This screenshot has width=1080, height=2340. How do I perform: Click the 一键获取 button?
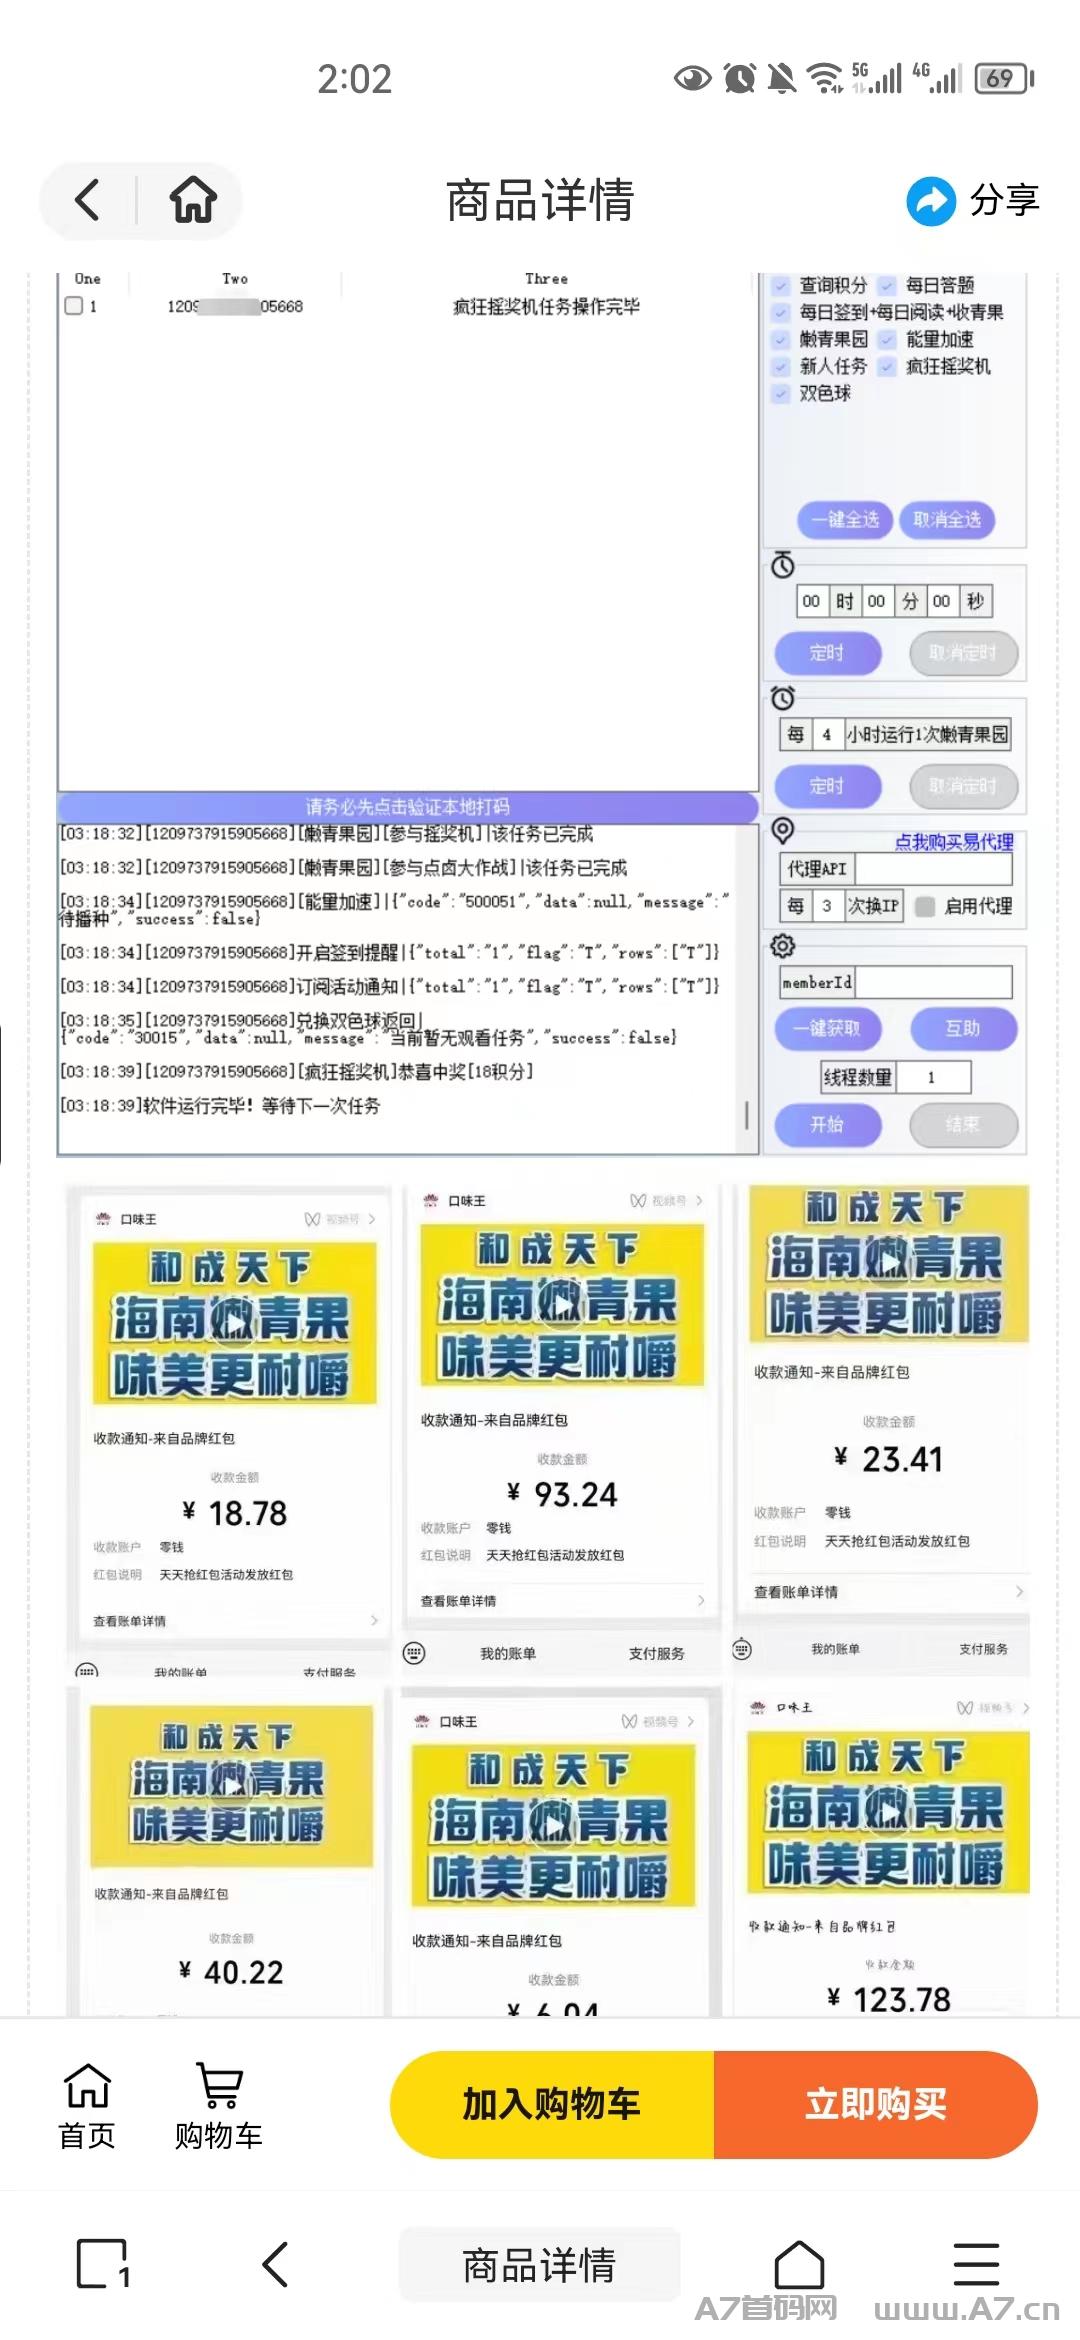(x=827, y=1029)
